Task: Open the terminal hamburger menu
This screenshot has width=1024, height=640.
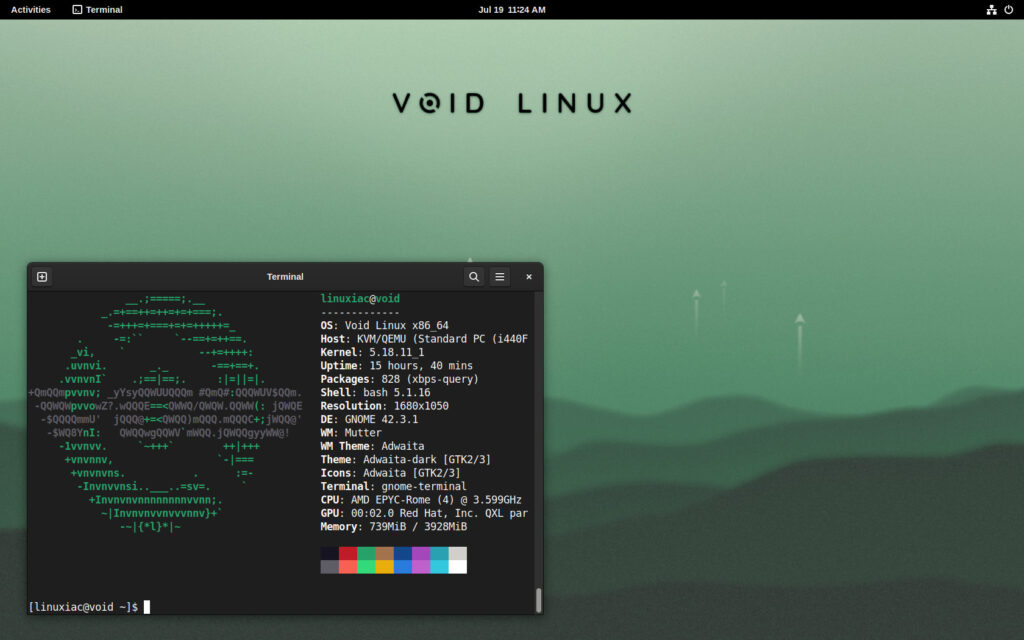Action: [500, 277]
